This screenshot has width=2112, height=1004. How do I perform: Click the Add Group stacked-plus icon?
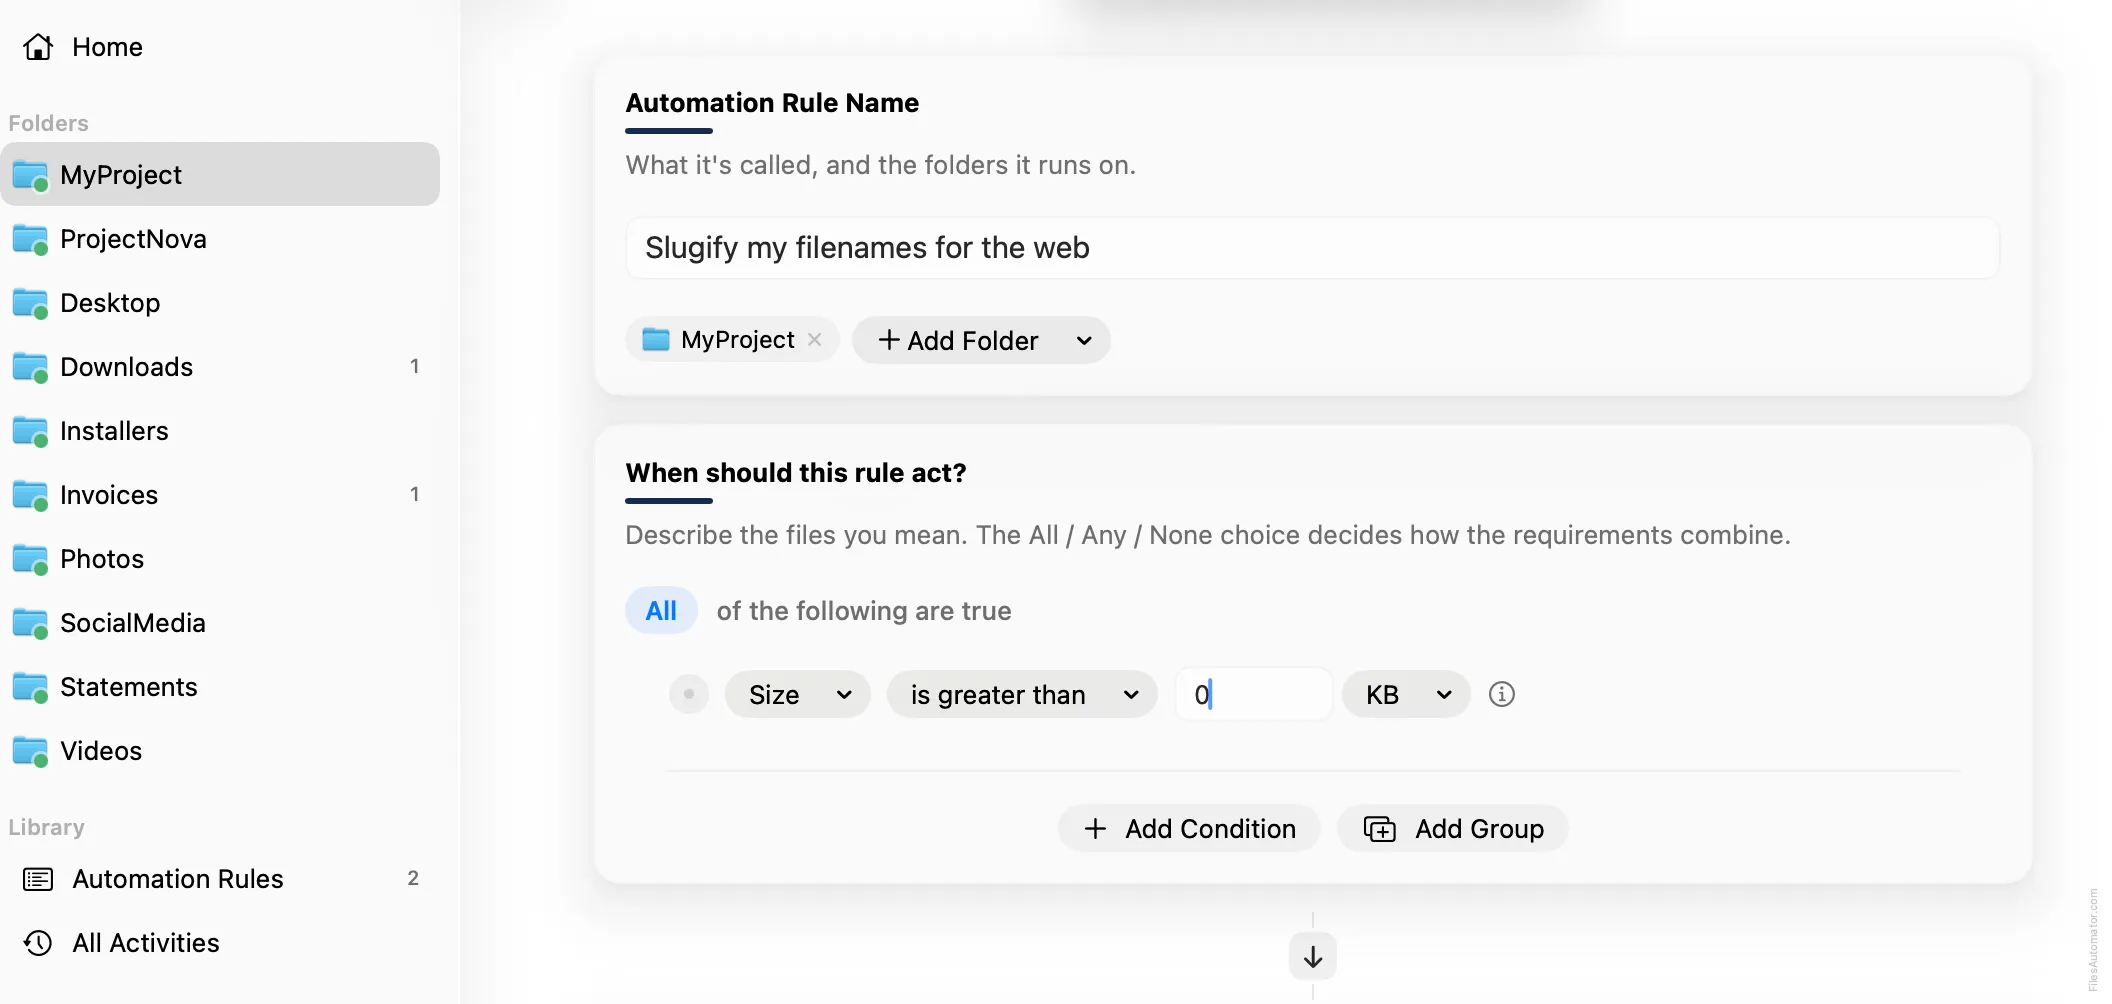point(1380,829)
